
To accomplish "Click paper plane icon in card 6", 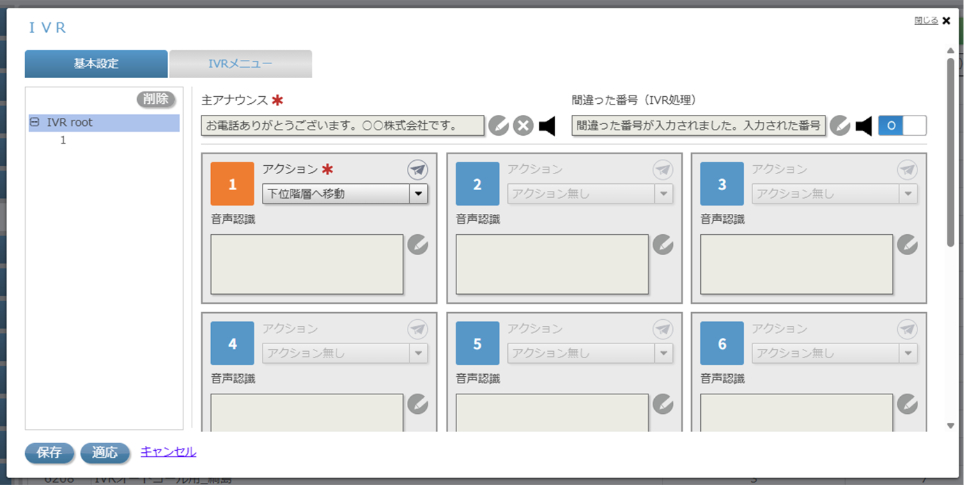I will pos(907,329).
